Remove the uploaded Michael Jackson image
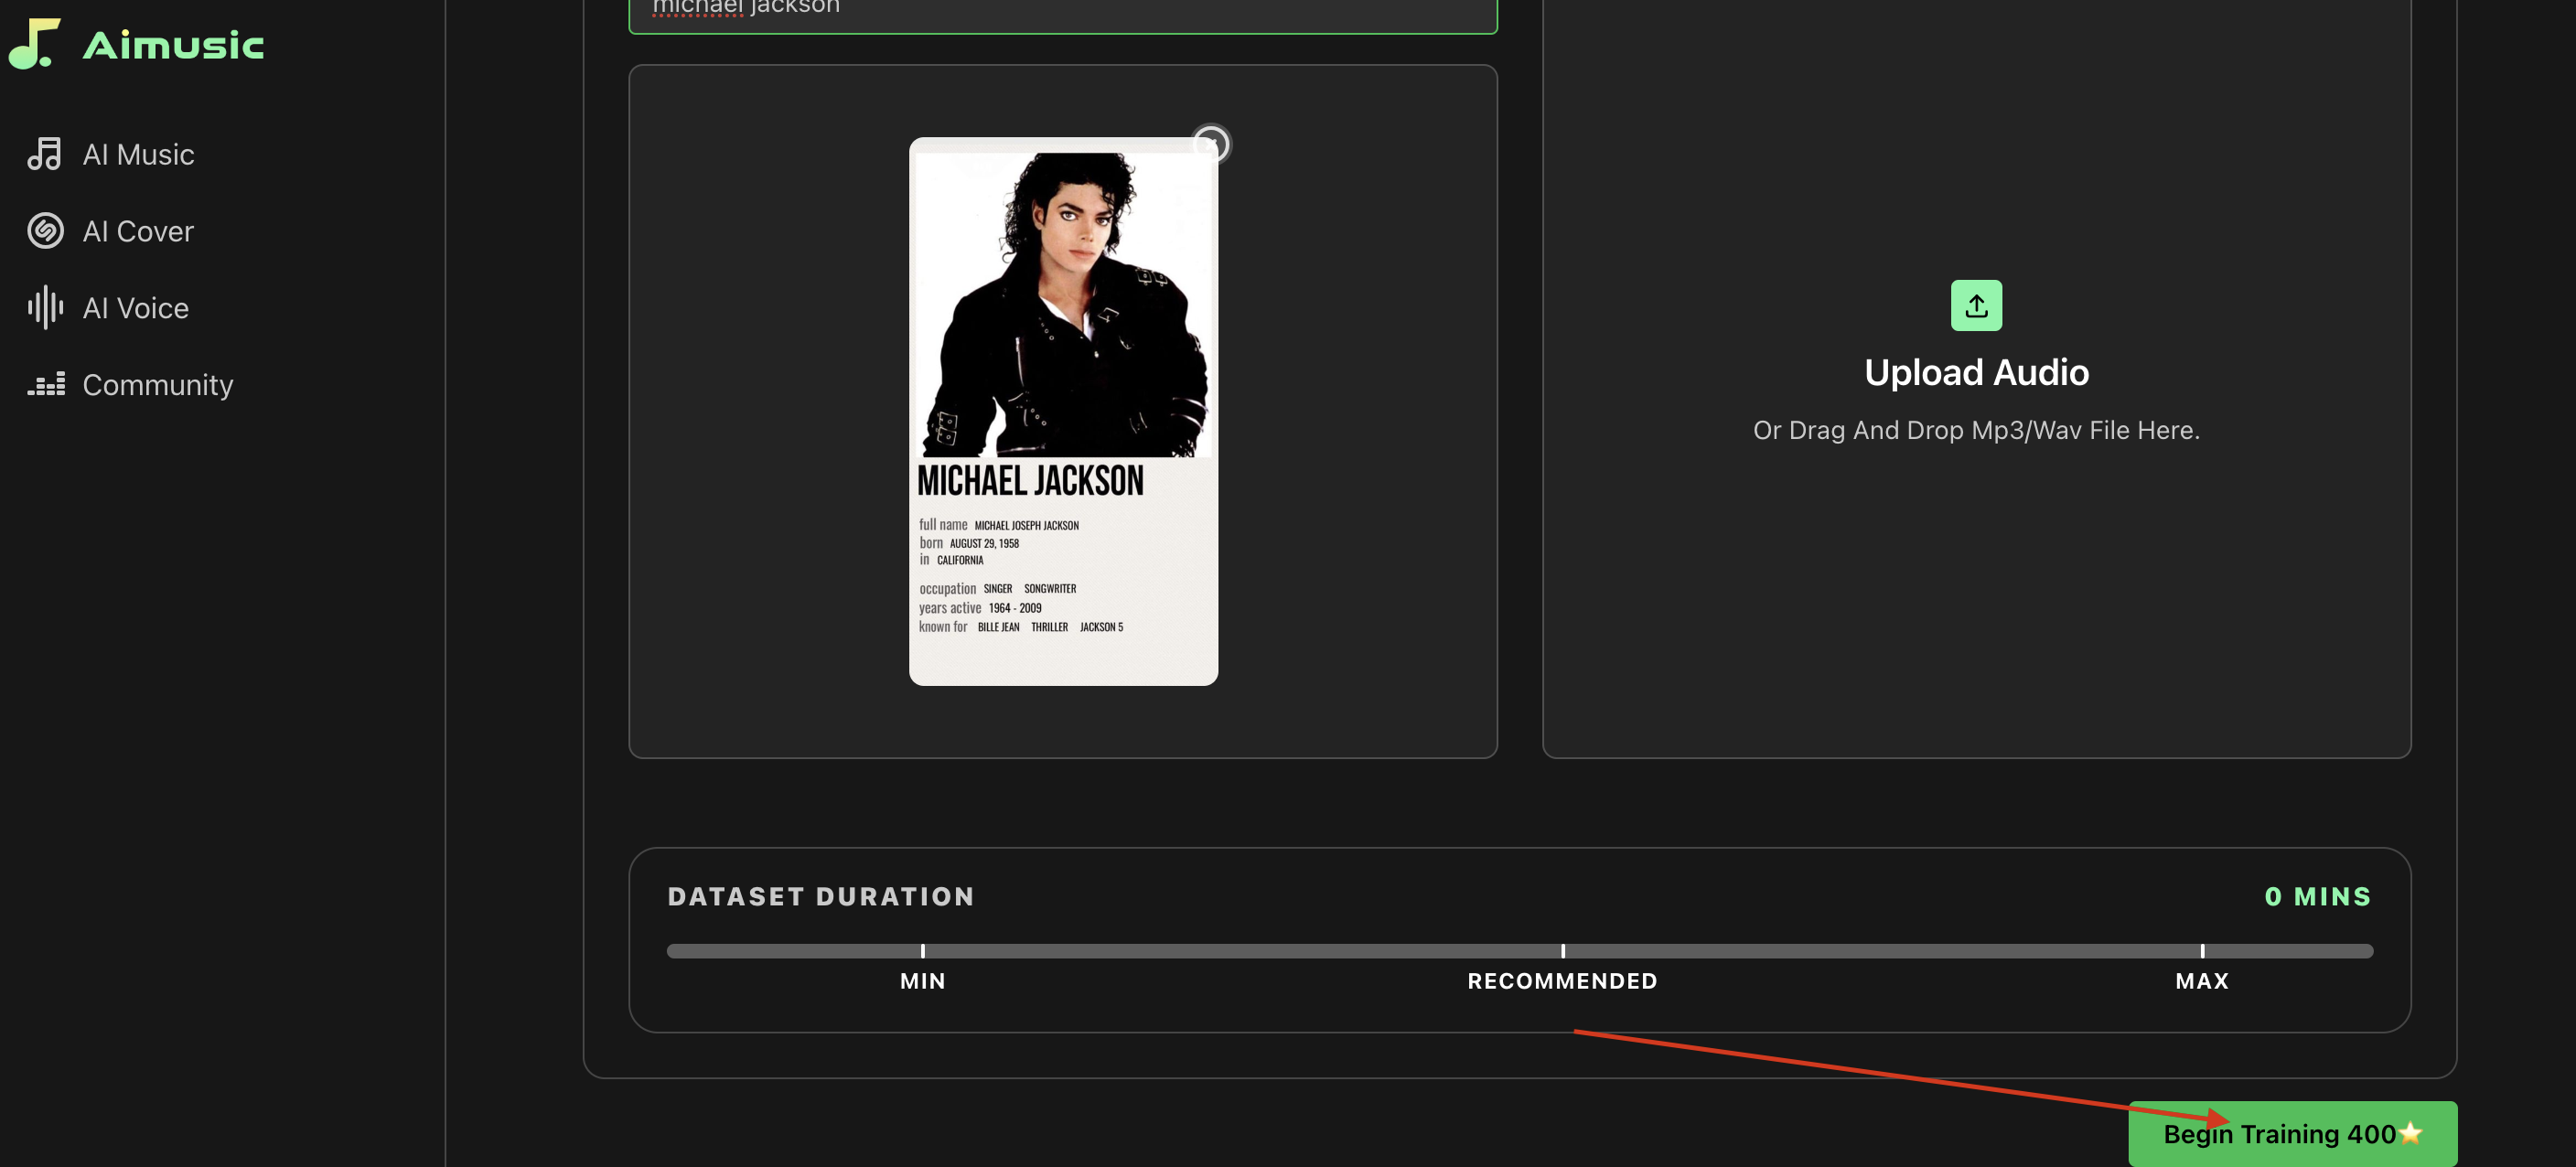2576x1167 pixels. pos(1210,145)
